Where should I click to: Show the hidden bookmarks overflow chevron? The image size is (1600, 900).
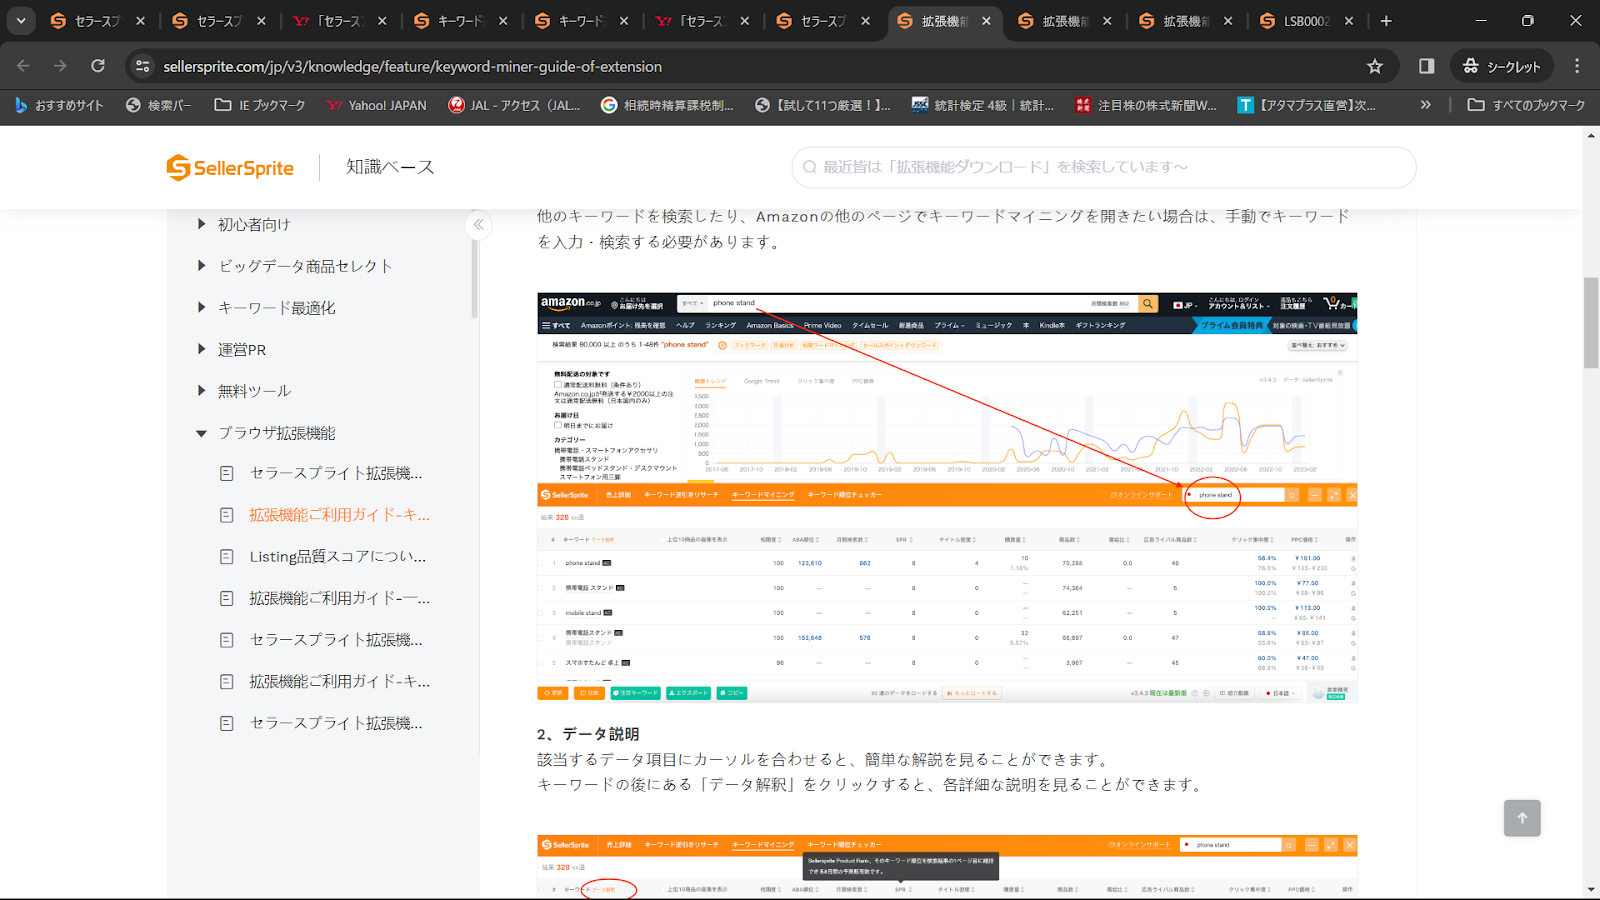[x=1426, y=105]
